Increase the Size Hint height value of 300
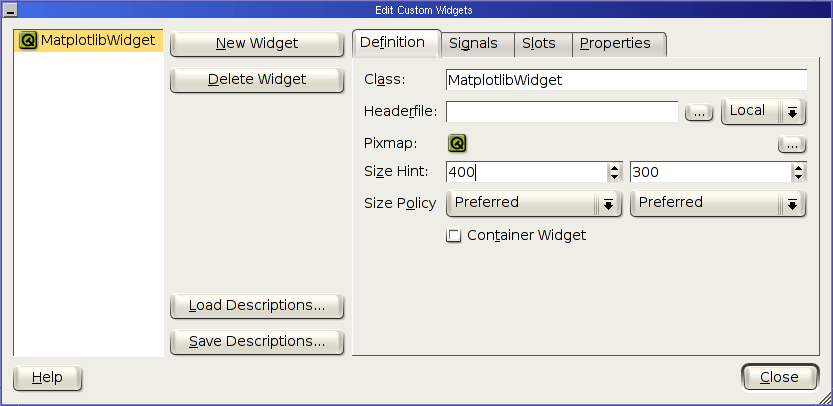833x406 pixels. click(798, 167)
